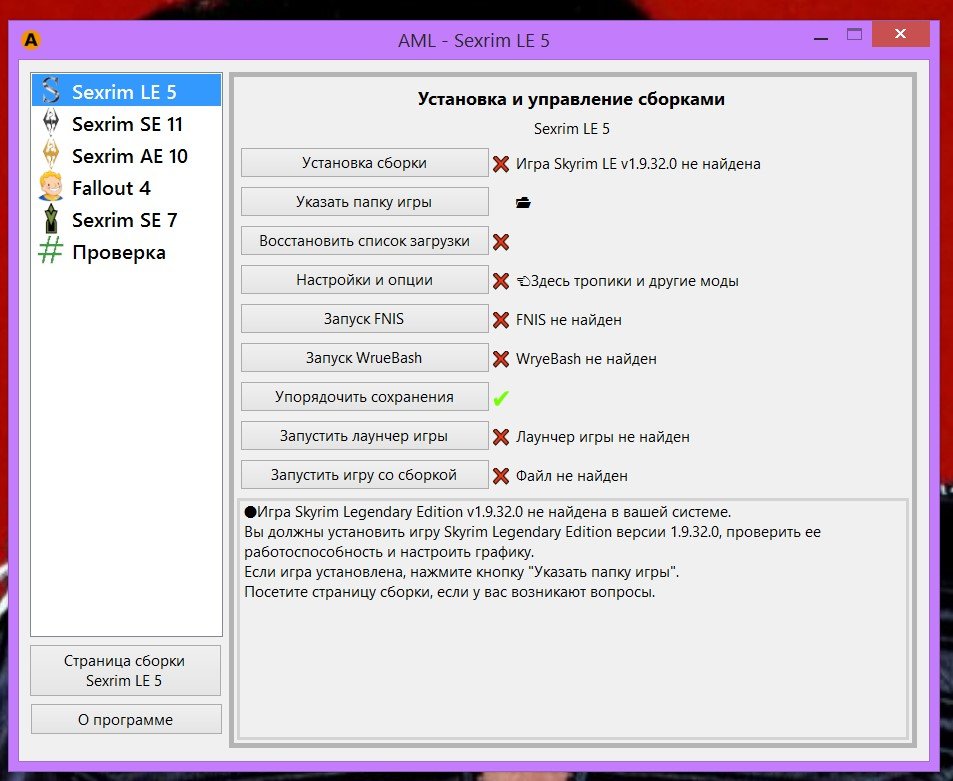Click the golden dragon icon for Sexrim AE 10
953x781 pixels.
(50, 156)
